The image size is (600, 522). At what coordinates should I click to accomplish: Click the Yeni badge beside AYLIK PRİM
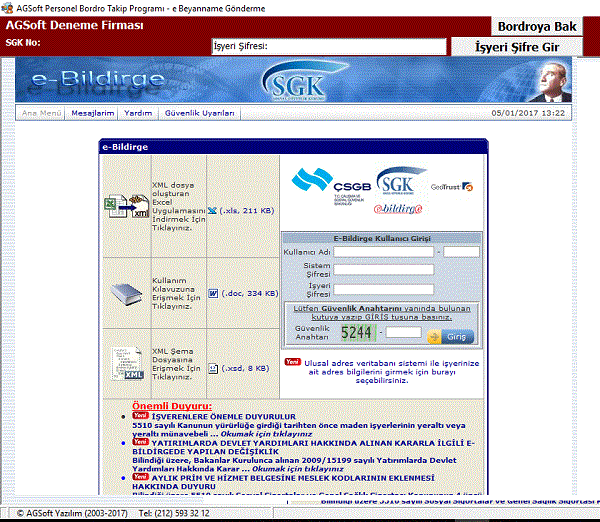pyautogui.click(x=140, y=477)
